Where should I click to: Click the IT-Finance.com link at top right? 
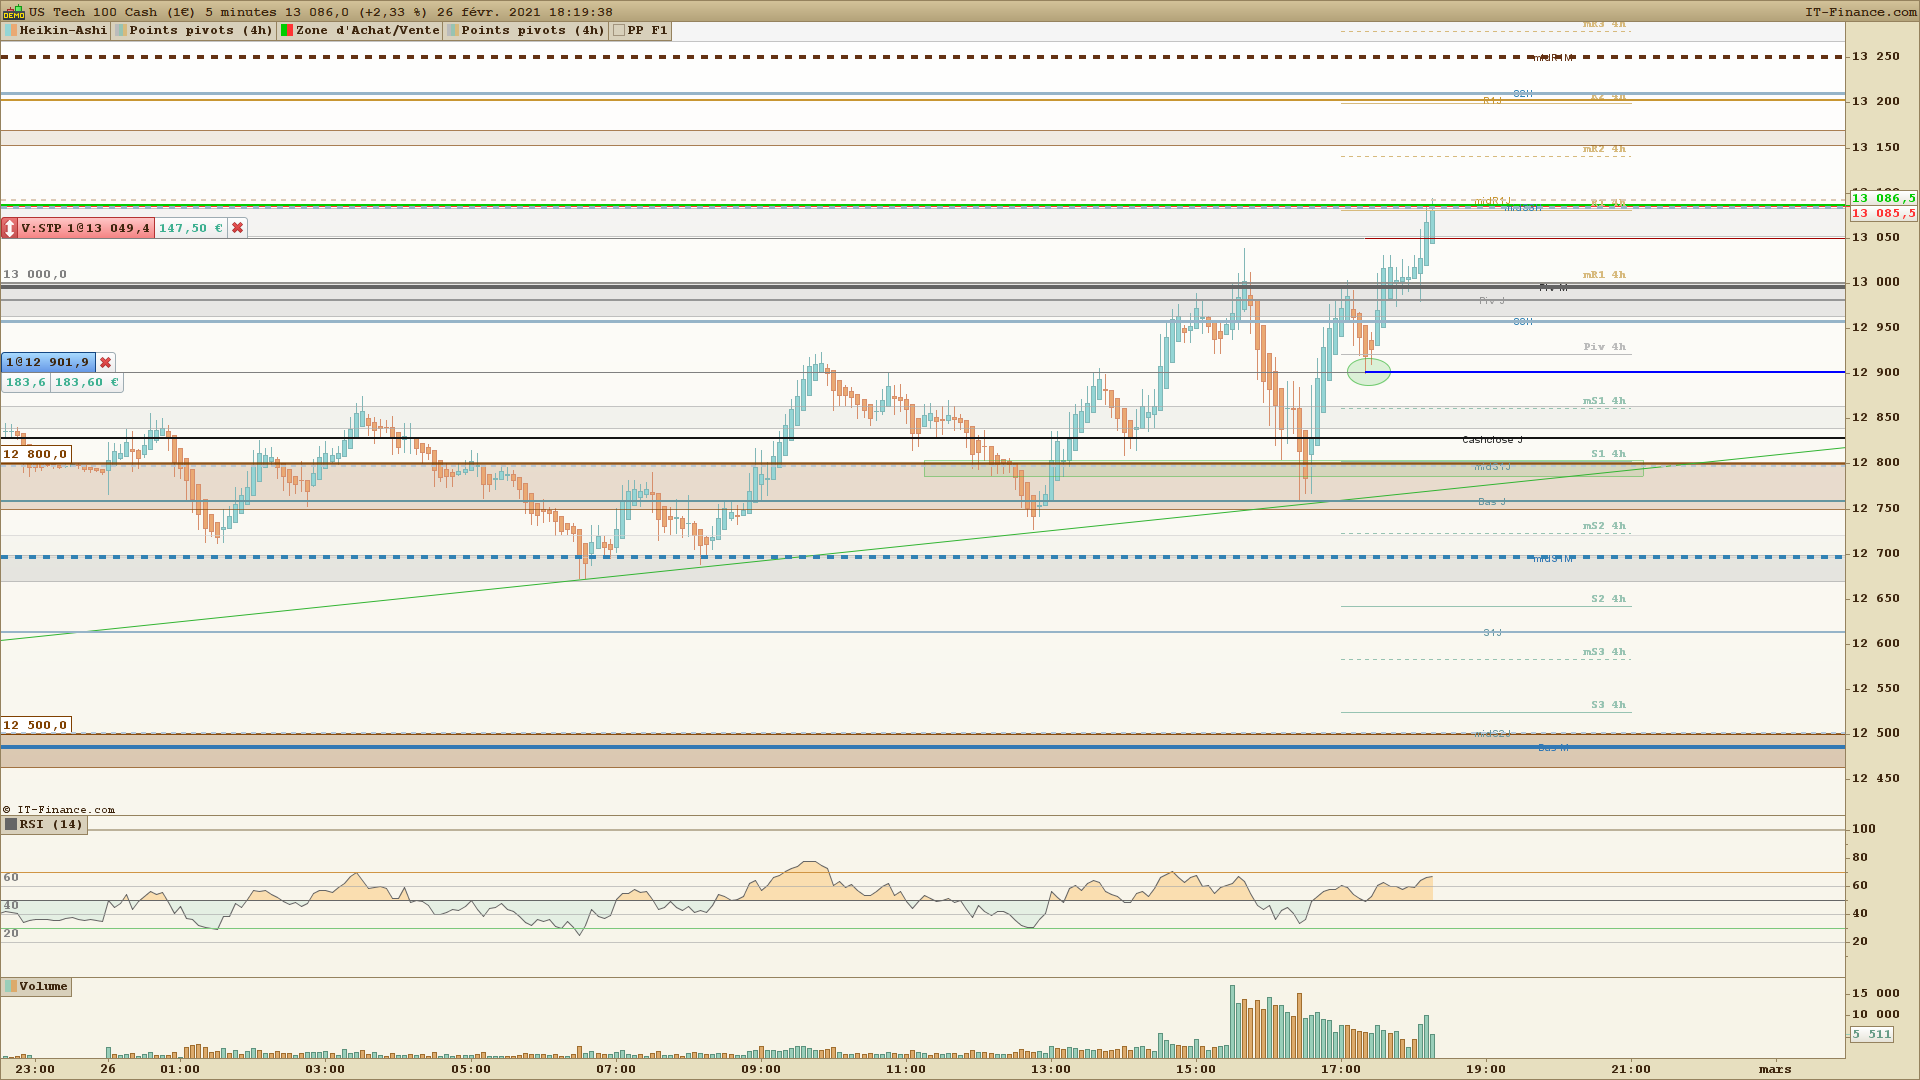point(1860,12)
